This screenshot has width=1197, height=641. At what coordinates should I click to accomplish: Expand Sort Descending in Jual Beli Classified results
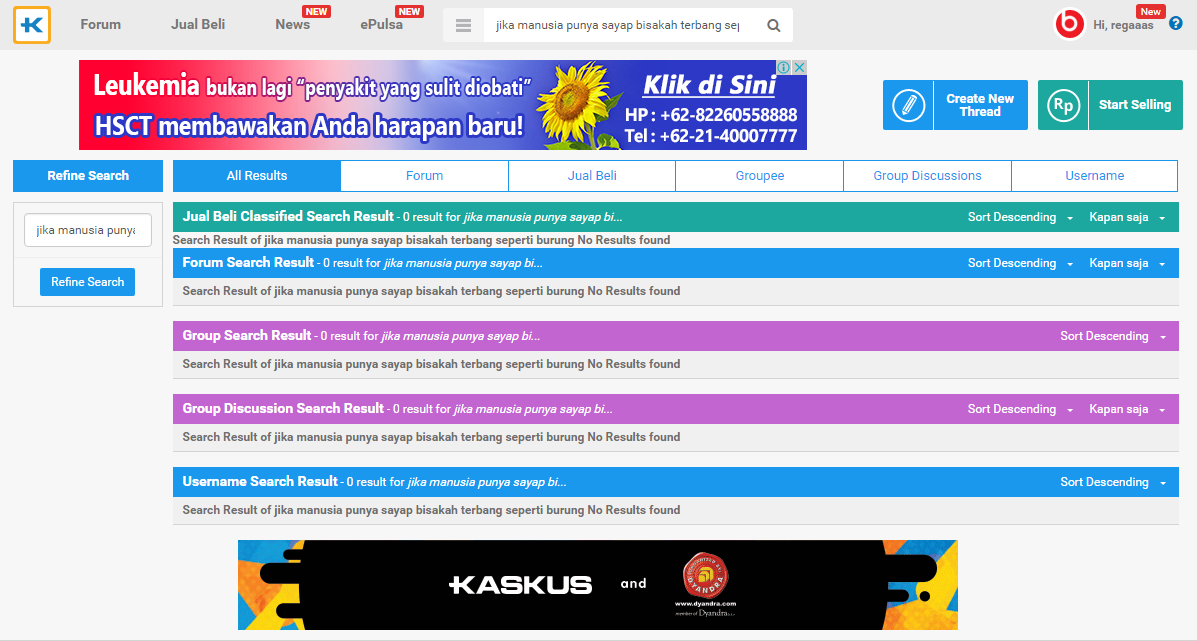pos(1020,217)
